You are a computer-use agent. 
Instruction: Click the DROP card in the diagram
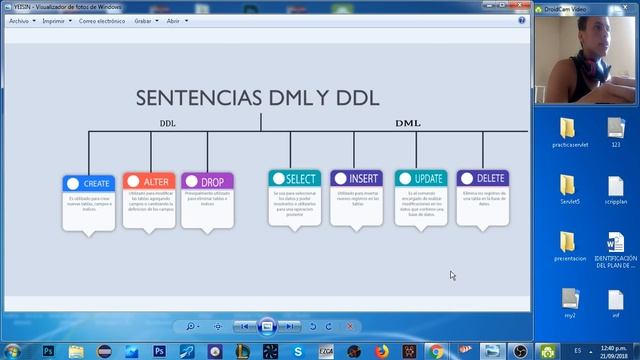[x=207, y=202]
